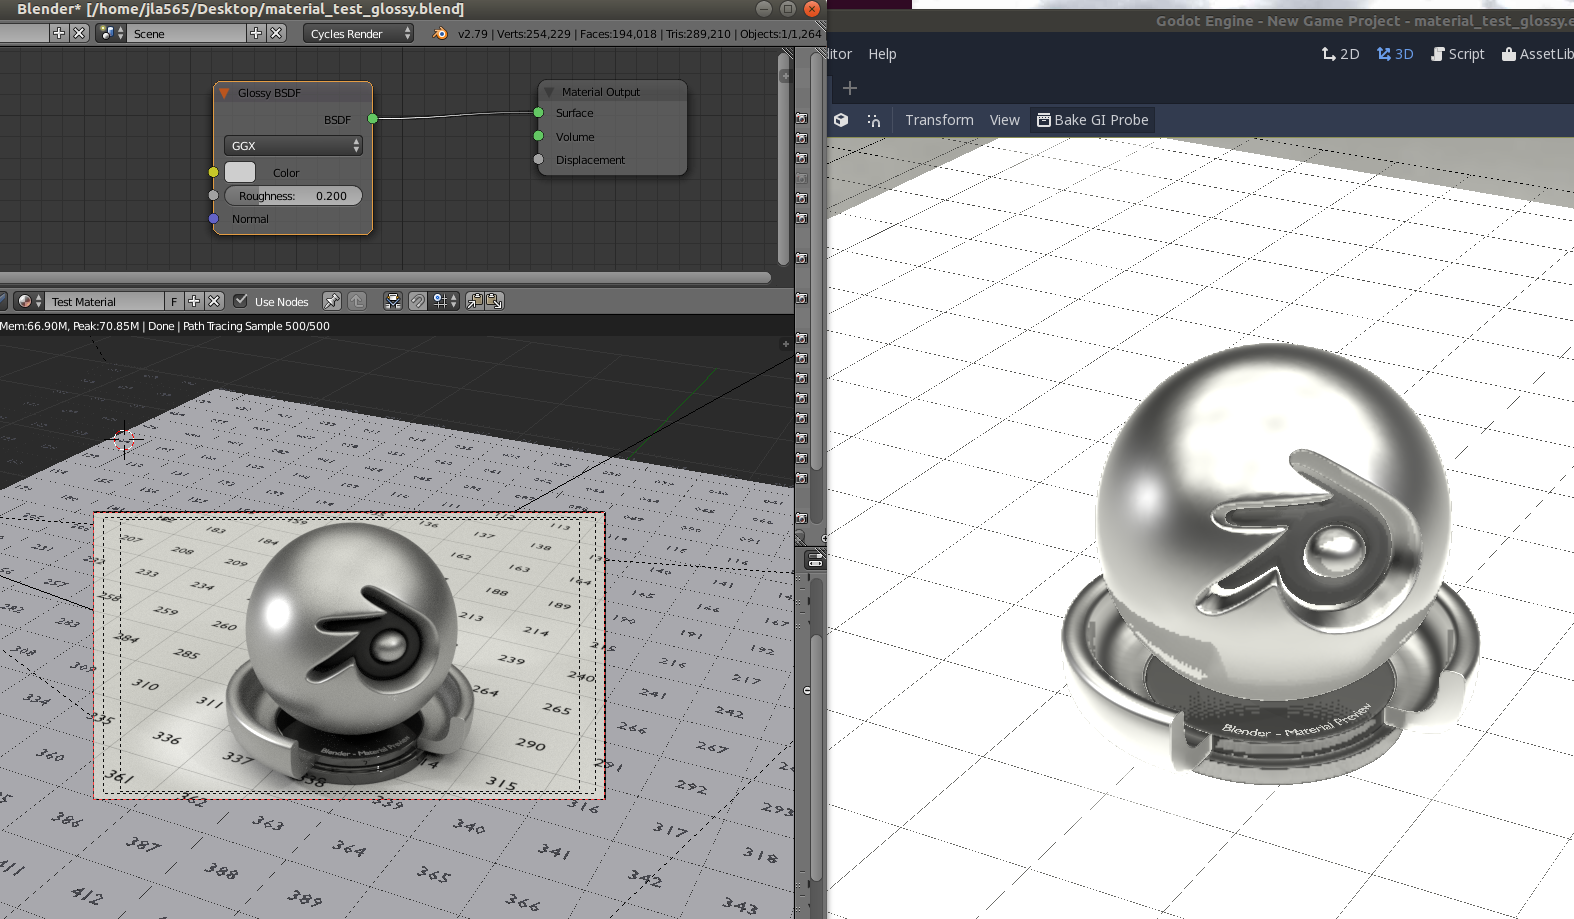Click the Surface input socket on Material Output
The image size is (1574, 919).
[x=538, y=112]
